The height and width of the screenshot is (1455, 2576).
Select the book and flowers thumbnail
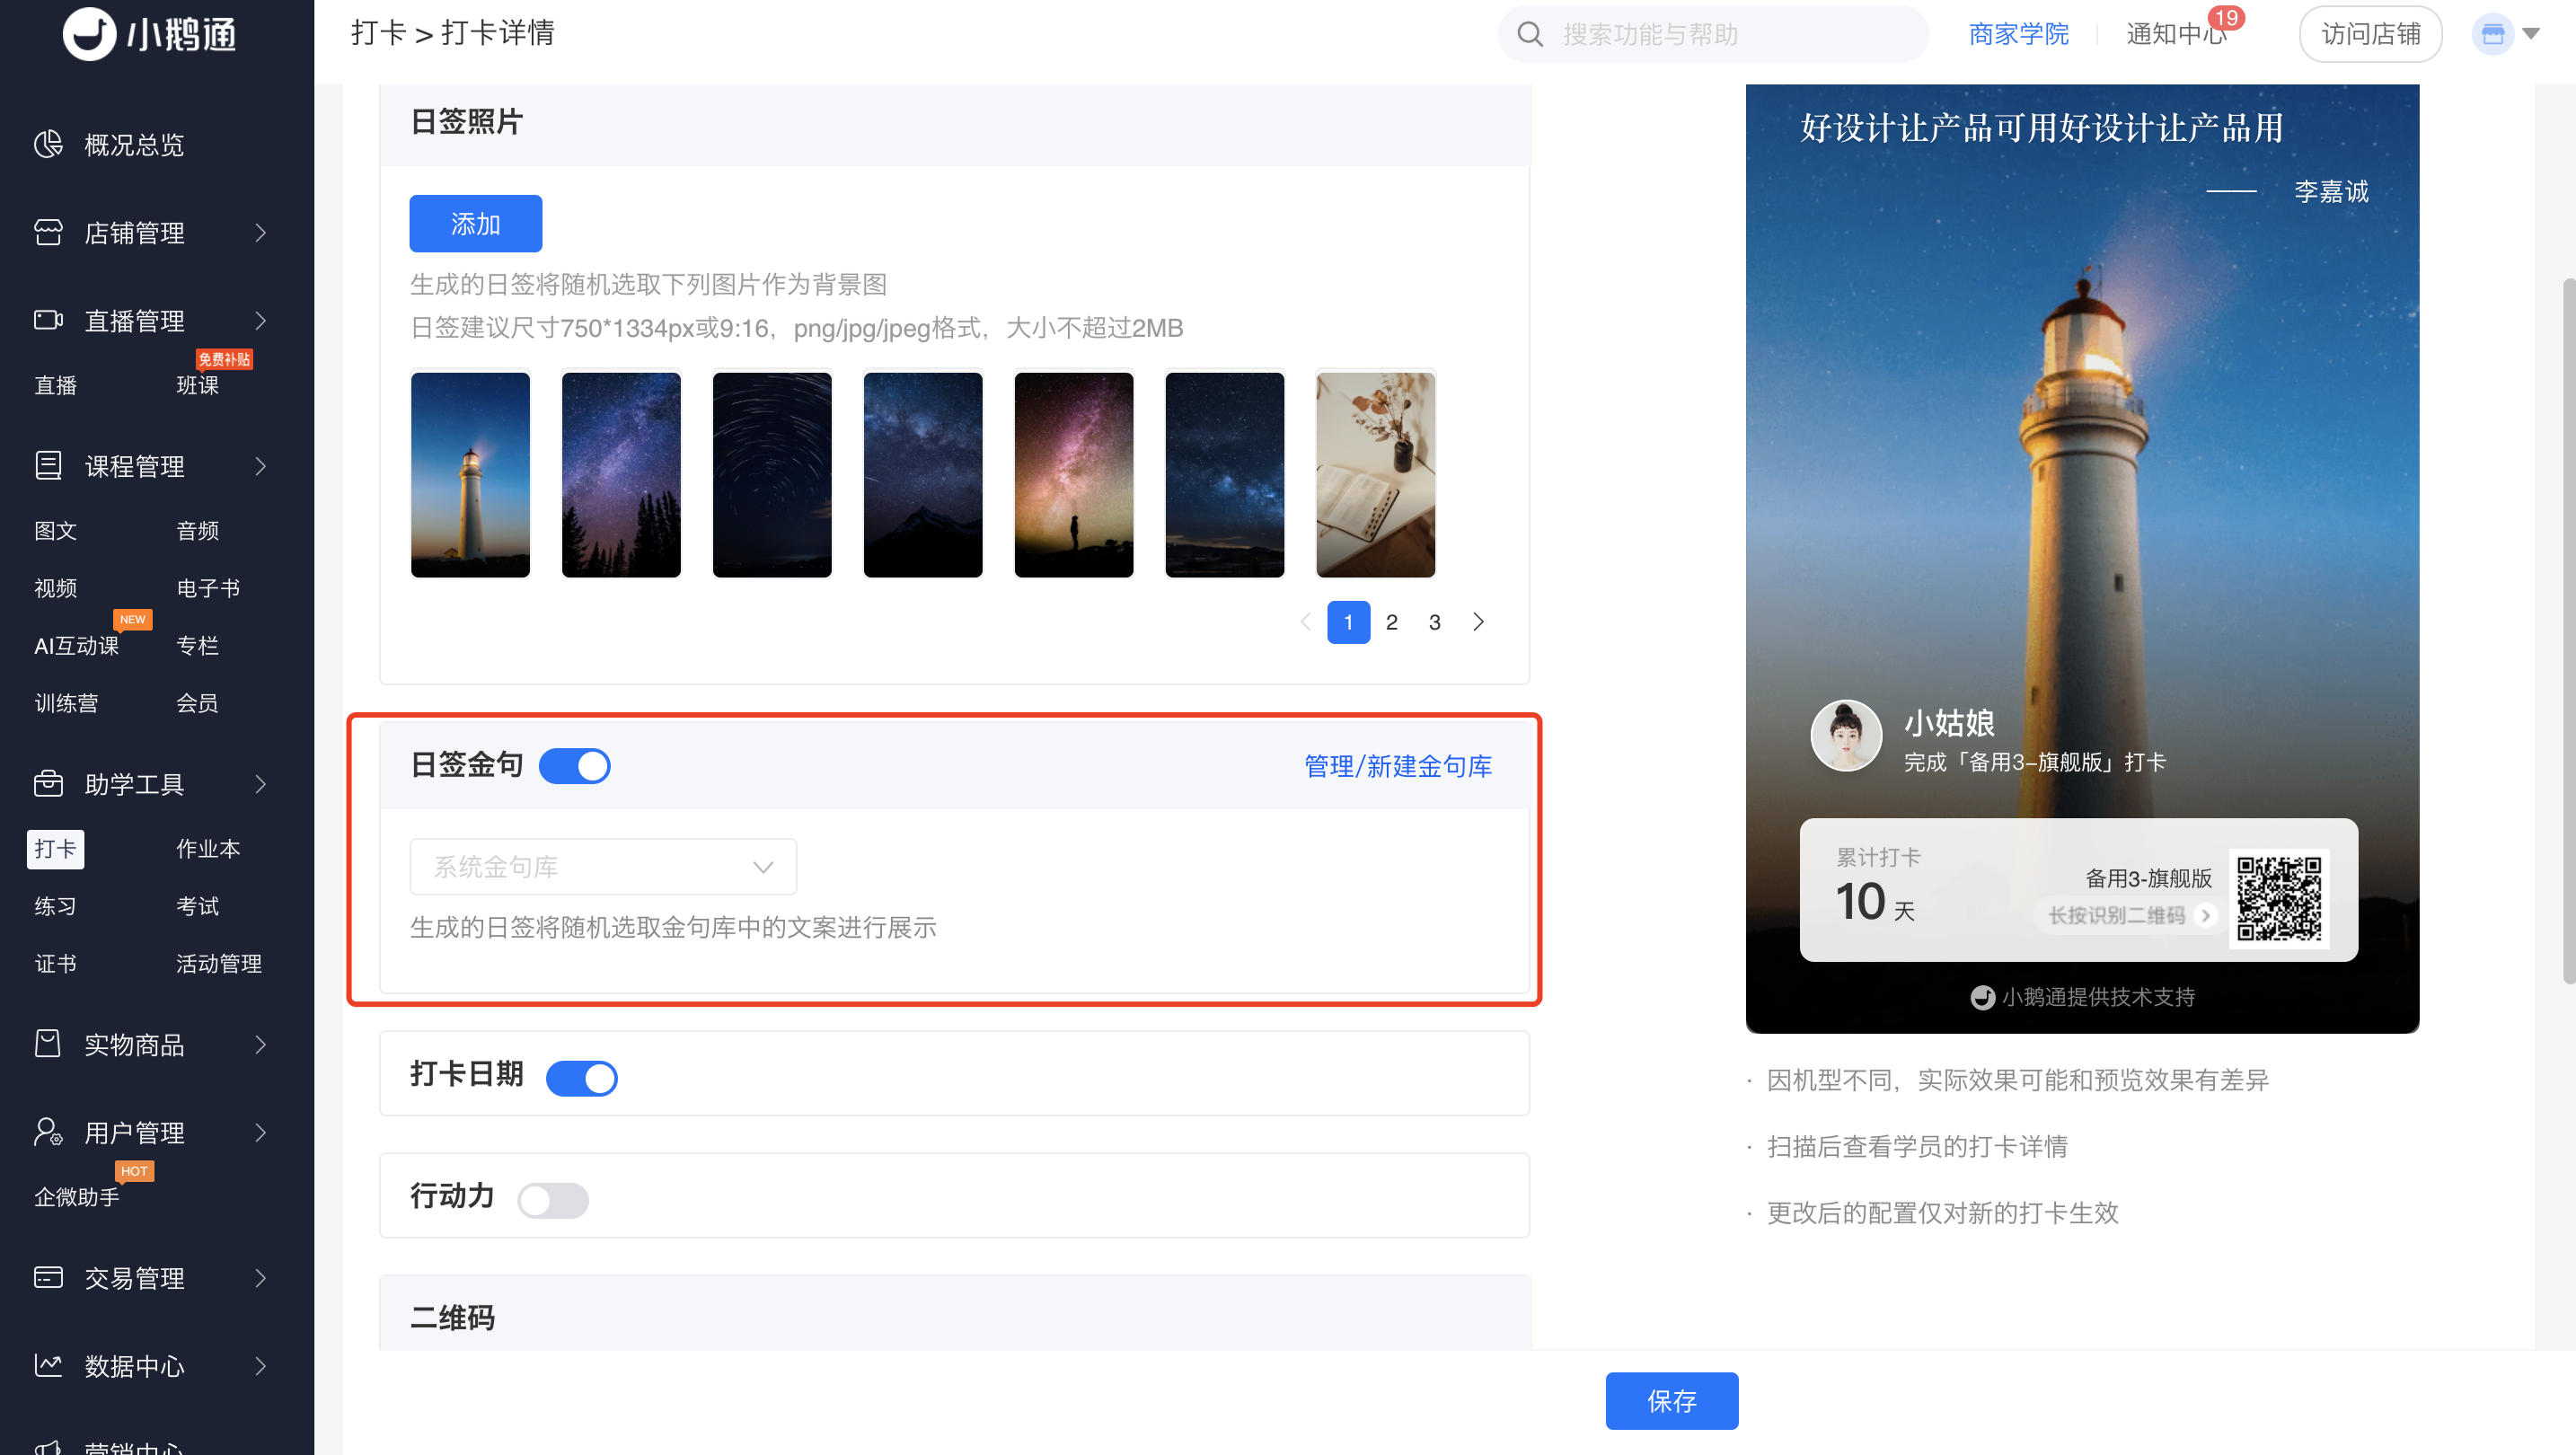pyautogui.click(x=1375, y=474)
